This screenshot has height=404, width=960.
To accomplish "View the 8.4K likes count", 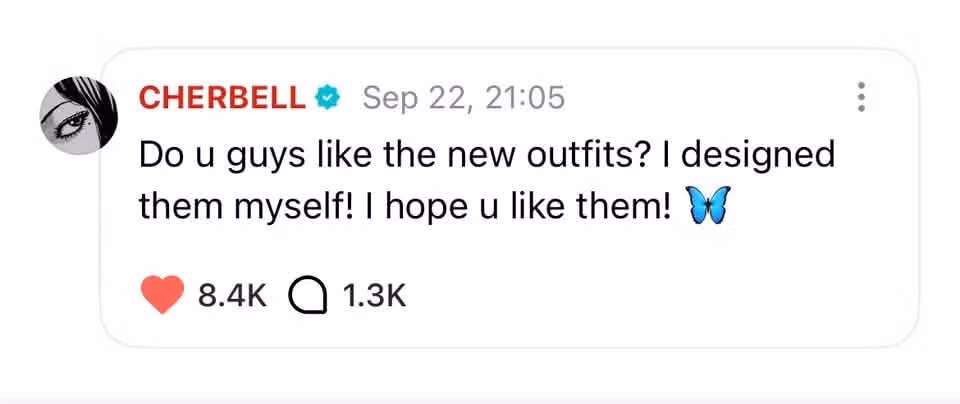I will 233,297.
